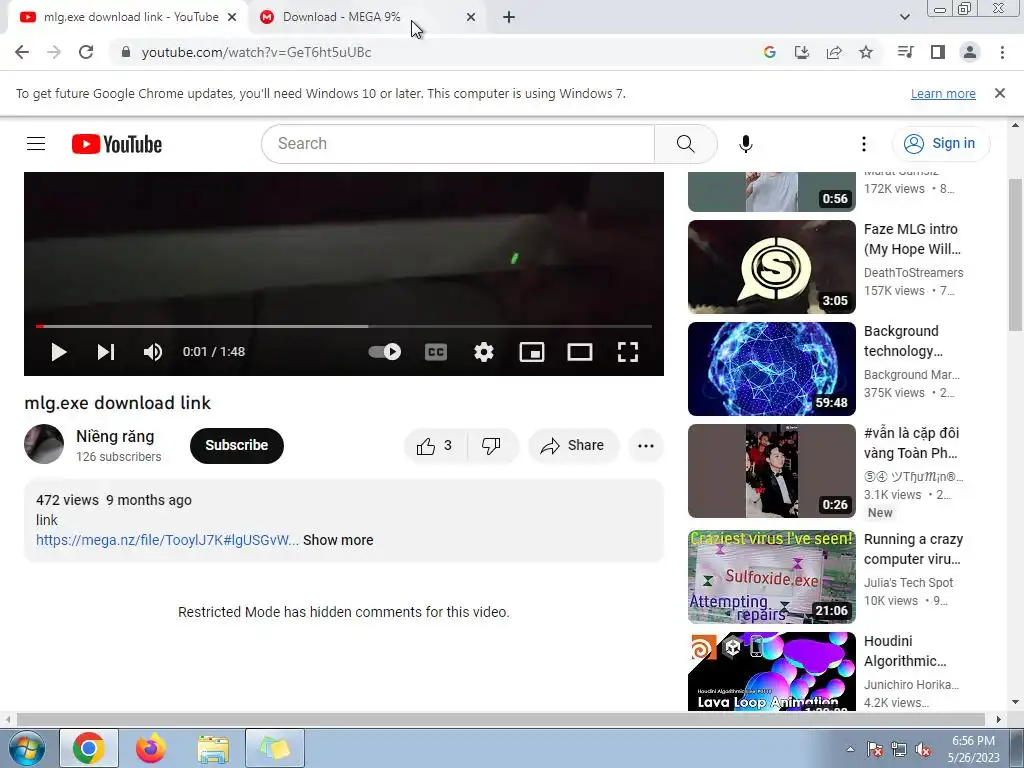Viewport: 1024px width, 768px height.
Task: Seek using the video progress bar
Action: (x=344, y=326)
